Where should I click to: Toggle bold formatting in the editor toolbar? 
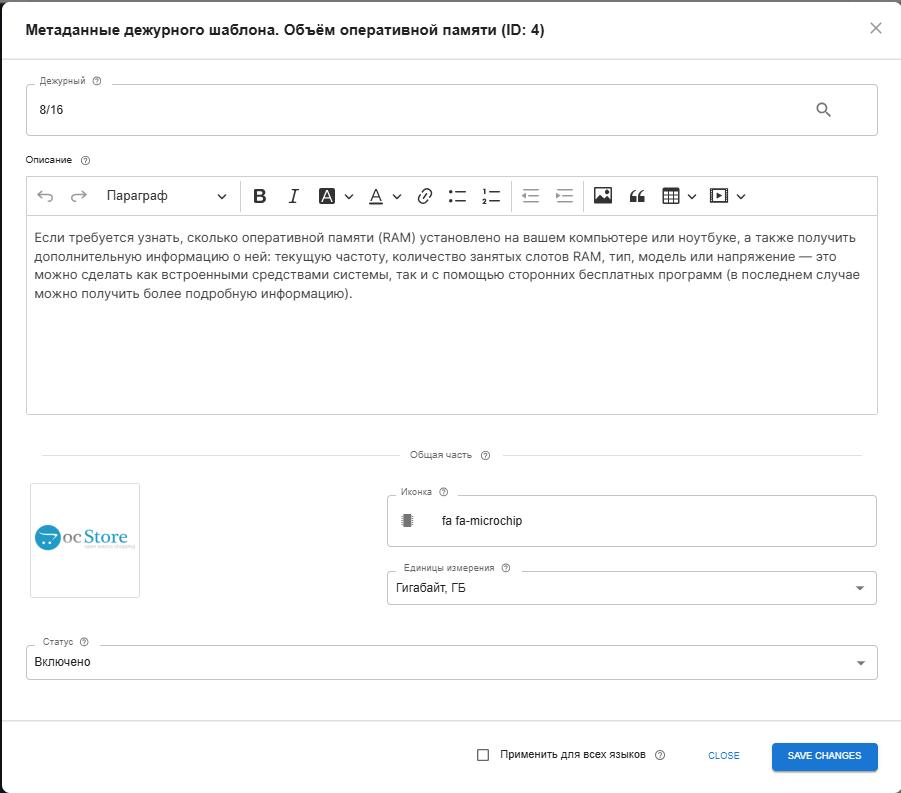click(x=260, y=196)
